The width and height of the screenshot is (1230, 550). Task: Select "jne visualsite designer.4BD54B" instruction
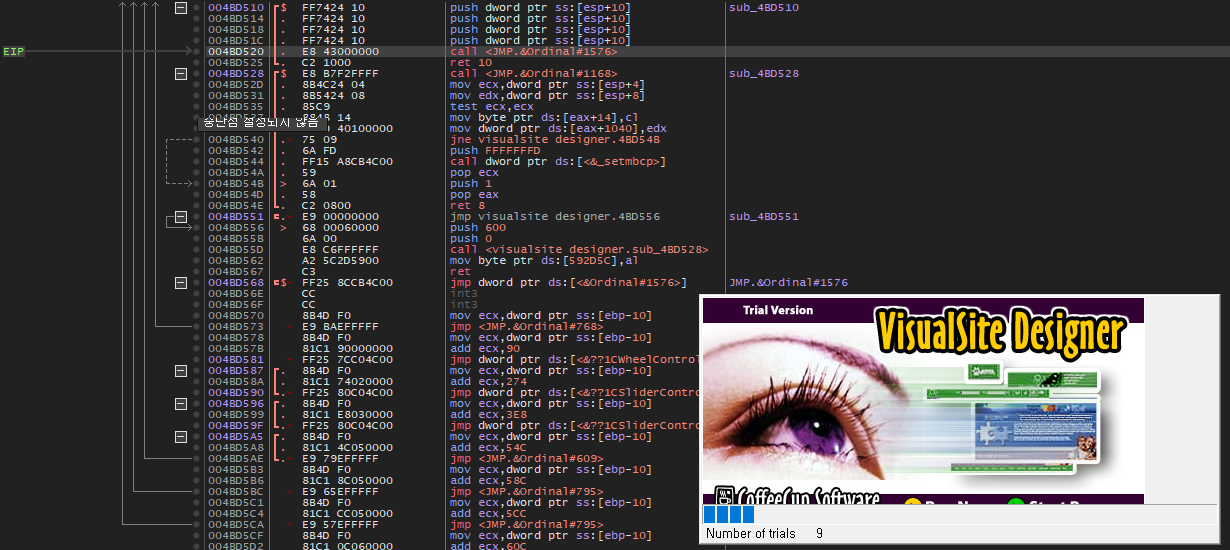[x=555, y=139]
